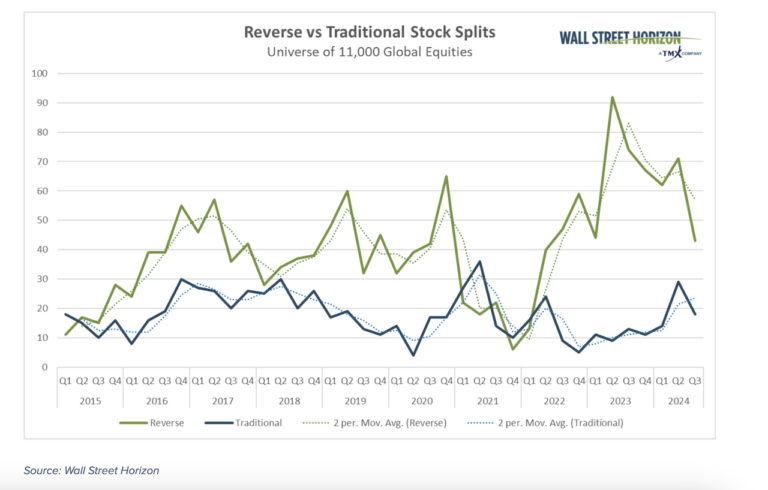
Task: Click the Reverse line low at Q4 2021
Action: pyautogui.click(x=513, y=349)
